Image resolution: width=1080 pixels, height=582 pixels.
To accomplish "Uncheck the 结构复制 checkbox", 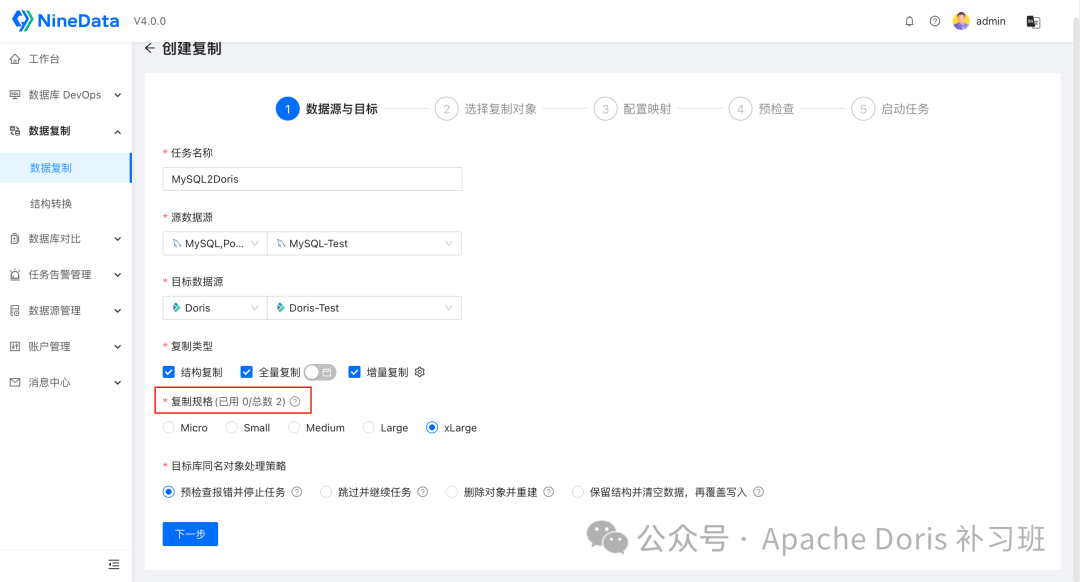I will coord(169,371).
